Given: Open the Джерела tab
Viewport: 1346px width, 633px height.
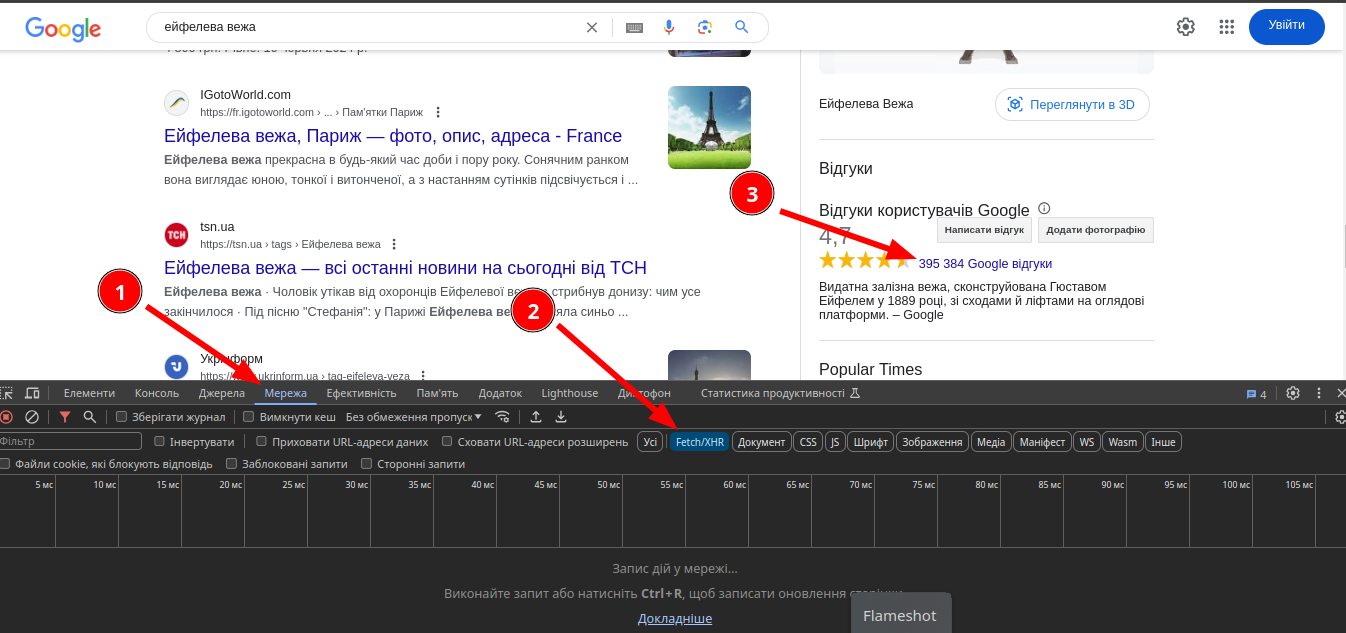Looking at the screenshot, I should pyautogui.click(x=222, y=393).
